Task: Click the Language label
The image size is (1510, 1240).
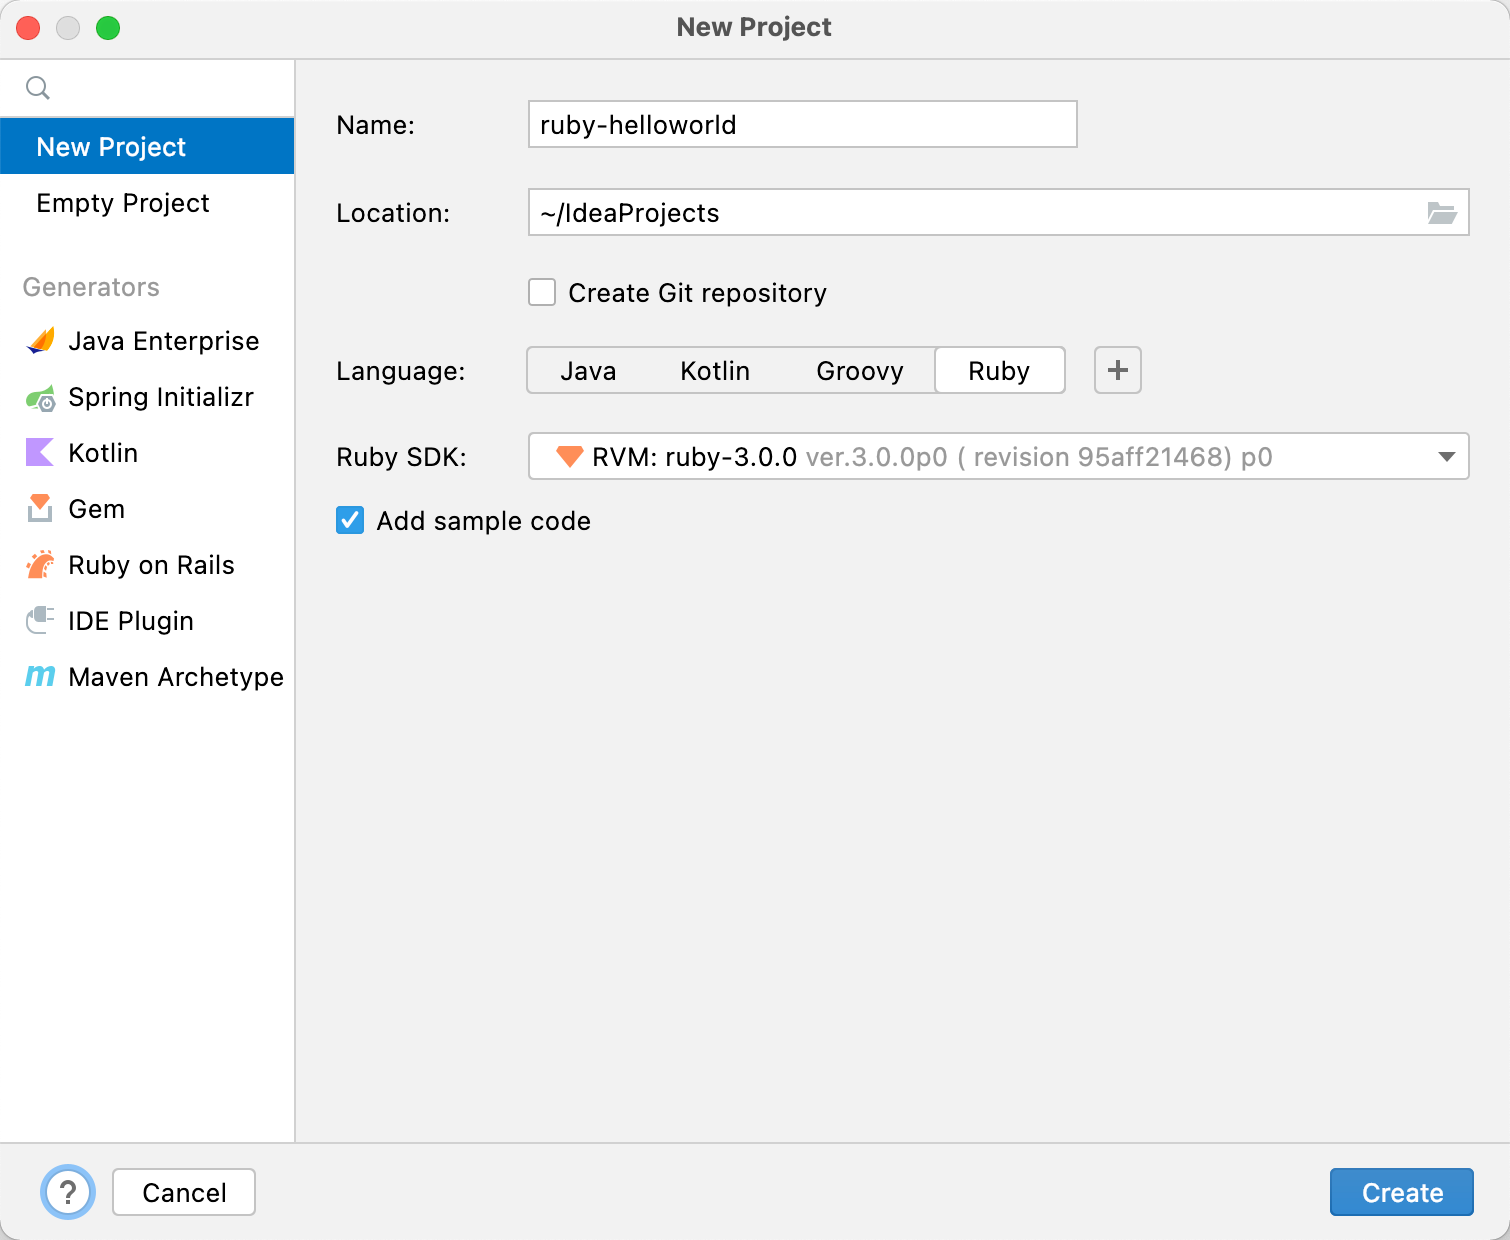Action: (x=400, y=371)
